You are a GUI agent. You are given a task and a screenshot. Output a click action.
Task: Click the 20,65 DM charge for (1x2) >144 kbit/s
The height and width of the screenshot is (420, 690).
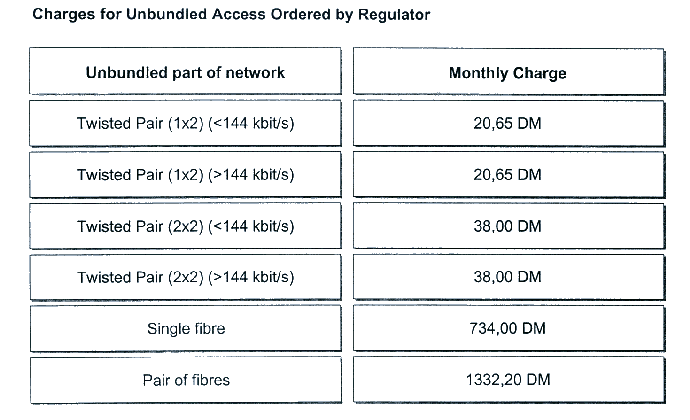coord(509,174)
